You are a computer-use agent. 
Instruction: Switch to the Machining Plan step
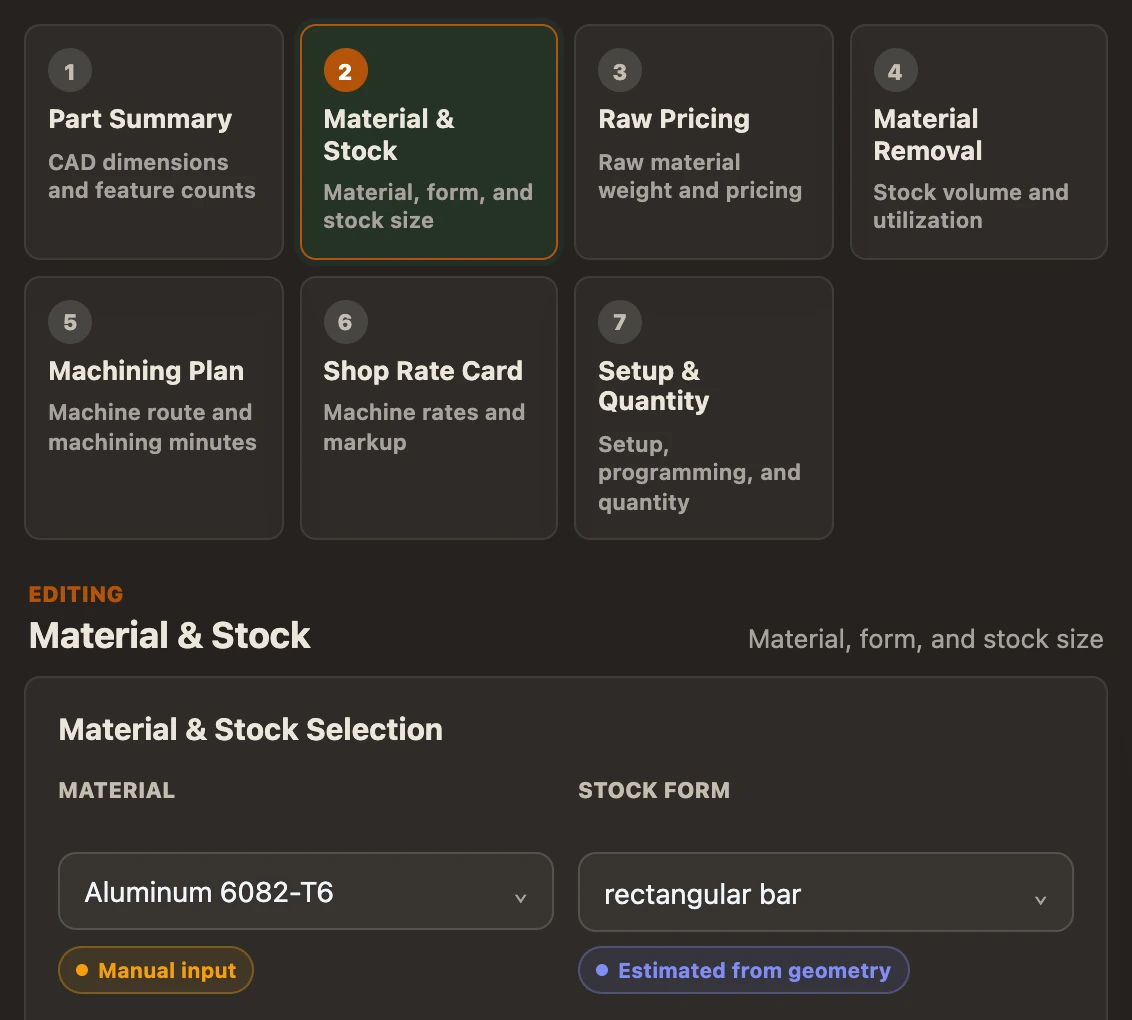tap(154, 408)
